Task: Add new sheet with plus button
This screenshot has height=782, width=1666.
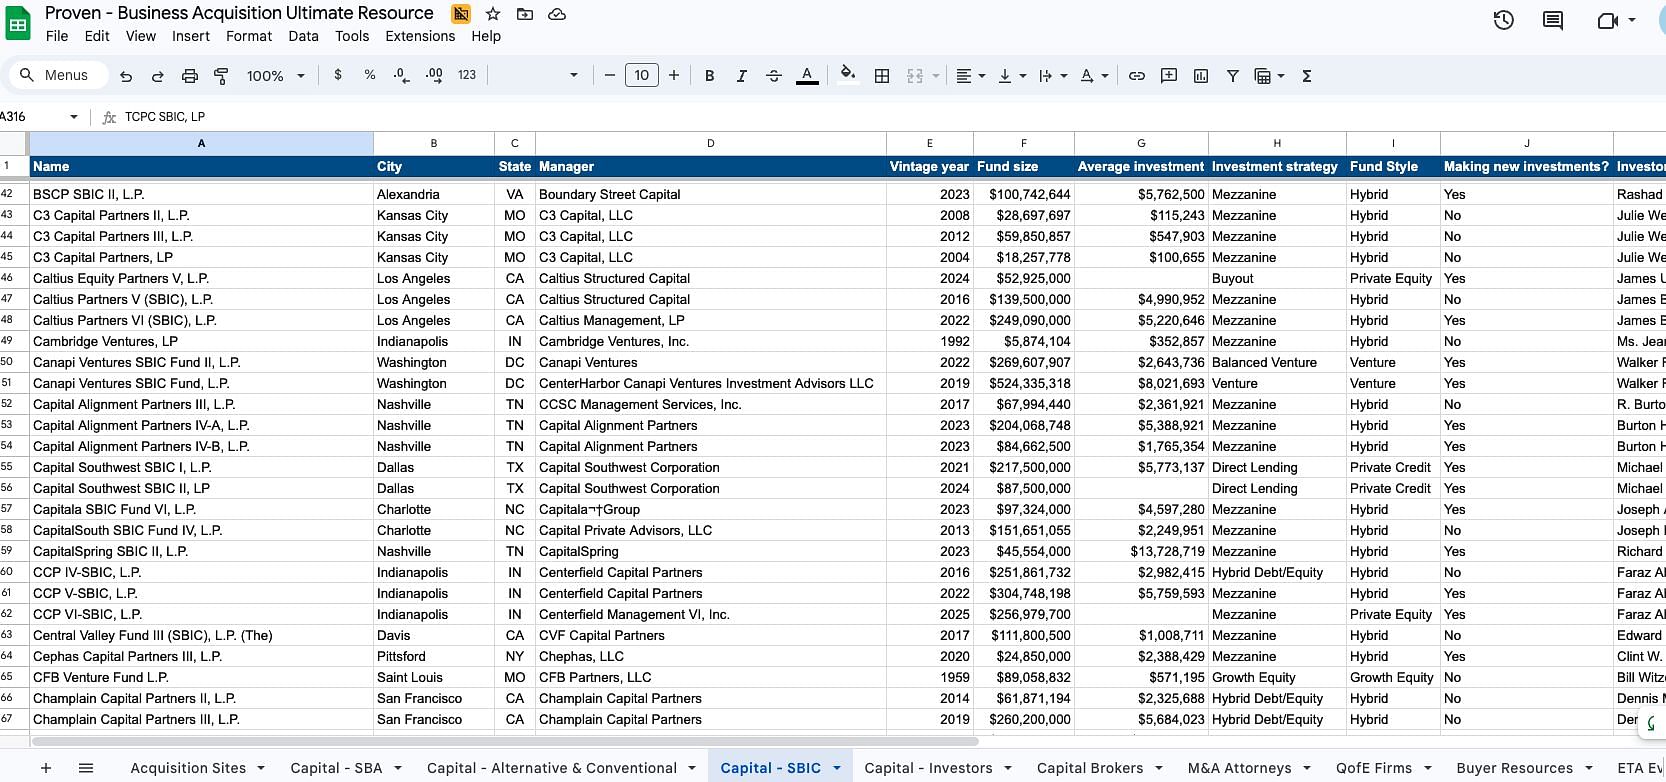Action: (x=46, y=768)
